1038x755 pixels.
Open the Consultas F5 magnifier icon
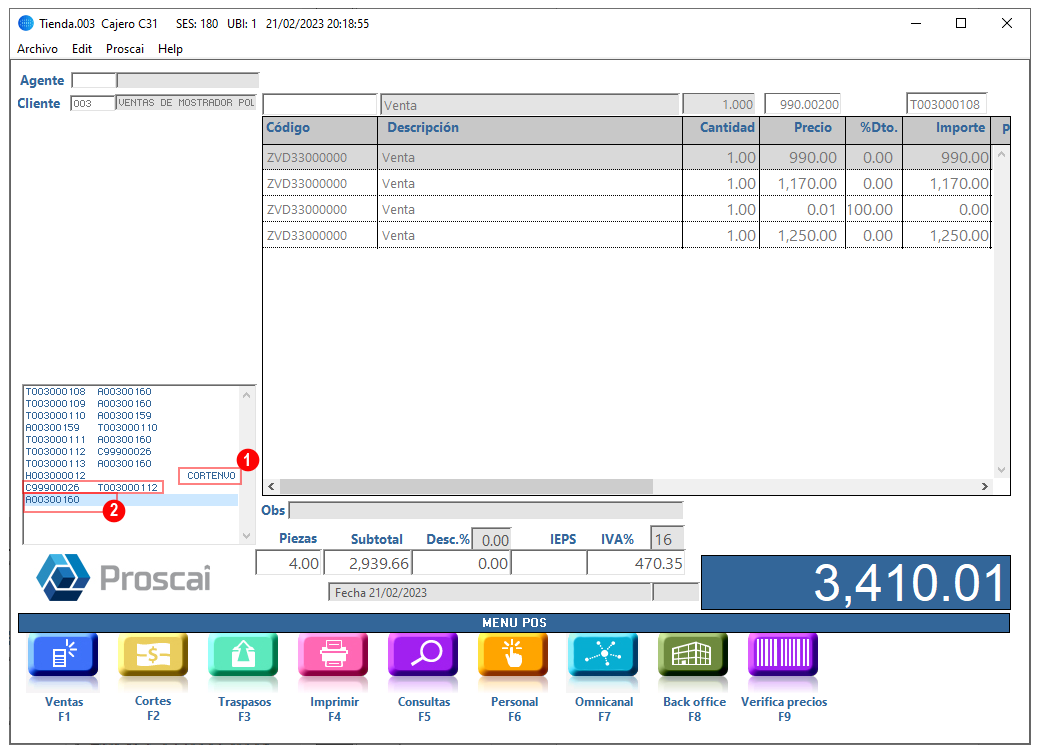[424, 654]
